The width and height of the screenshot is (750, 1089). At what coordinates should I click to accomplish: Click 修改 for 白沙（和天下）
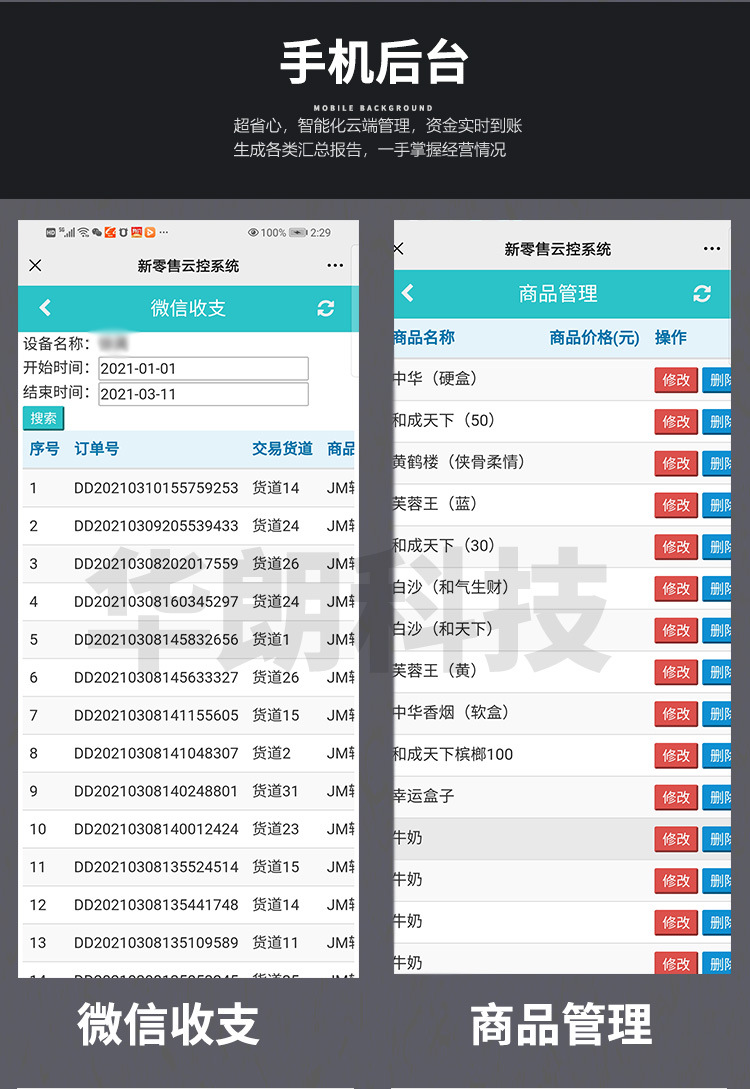pos(676,630)
